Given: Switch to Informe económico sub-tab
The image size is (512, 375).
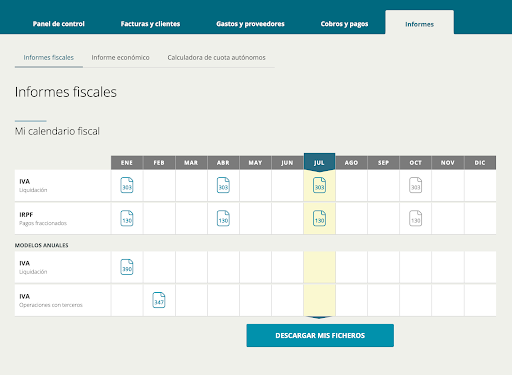Looking at the screenshot, I should pos(120,58).
